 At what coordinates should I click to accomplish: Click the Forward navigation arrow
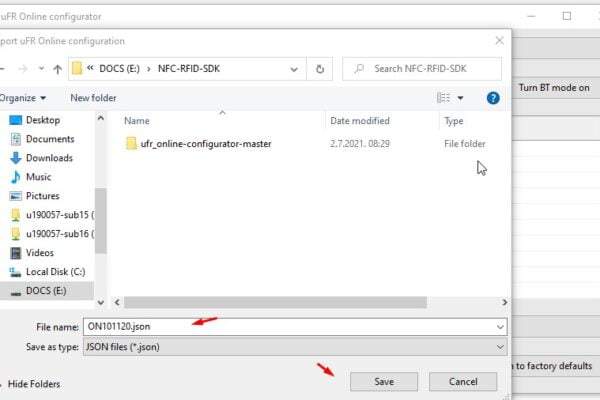(23, 69)
